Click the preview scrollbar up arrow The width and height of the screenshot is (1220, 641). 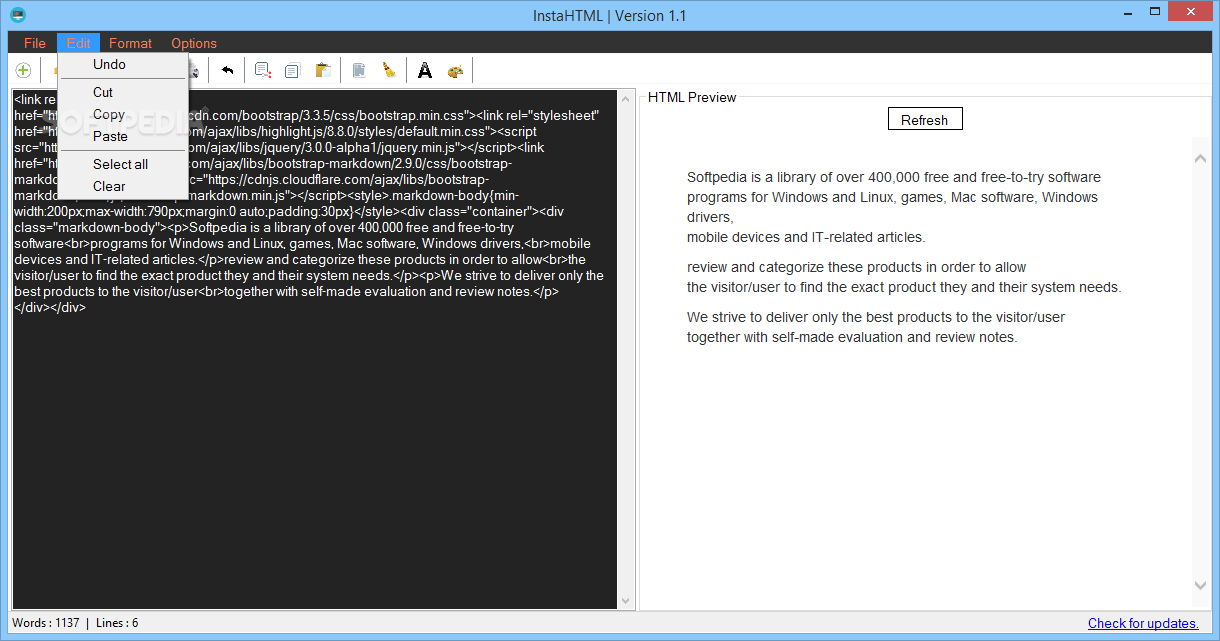click(1201, 158)
